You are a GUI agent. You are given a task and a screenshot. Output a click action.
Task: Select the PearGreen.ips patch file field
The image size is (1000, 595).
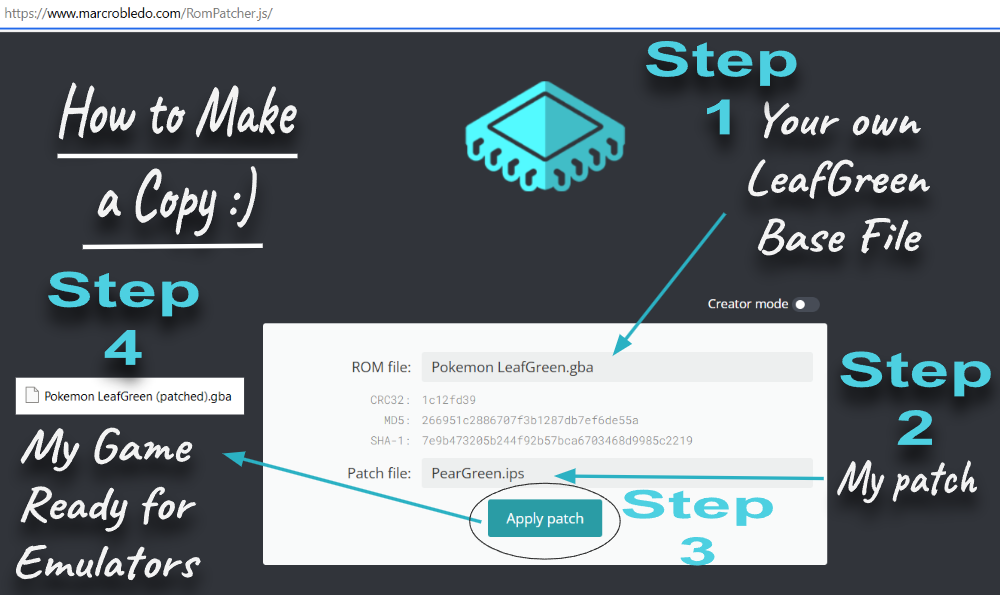616,473
